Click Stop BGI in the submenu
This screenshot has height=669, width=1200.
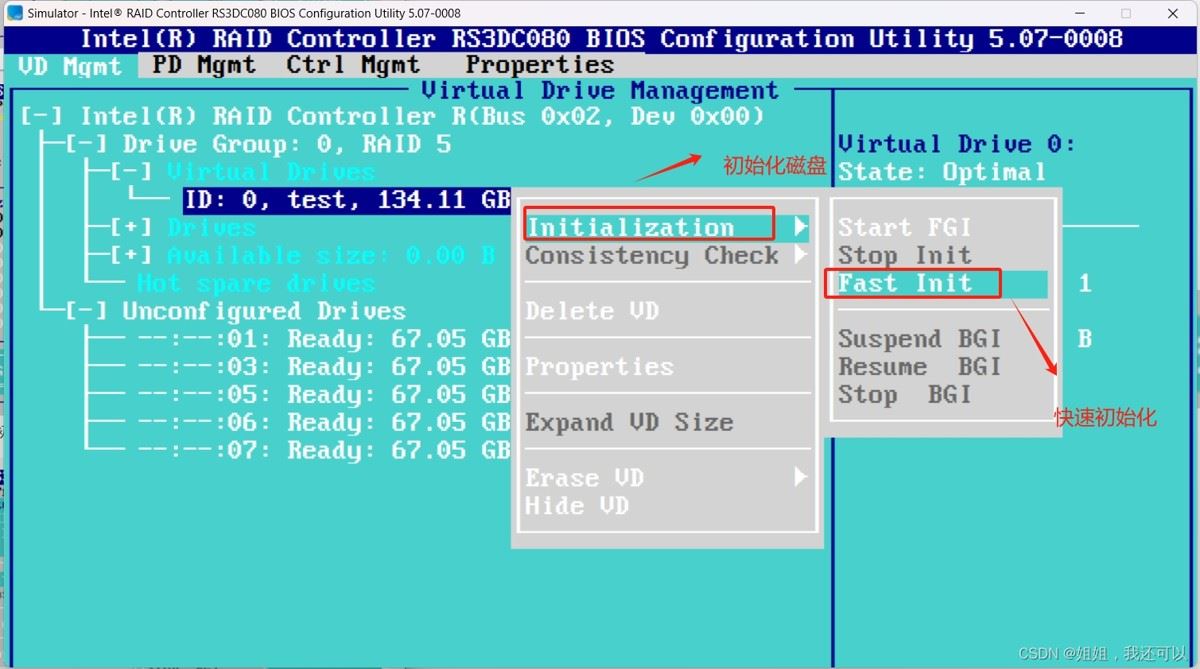click(x=904, y=395)
